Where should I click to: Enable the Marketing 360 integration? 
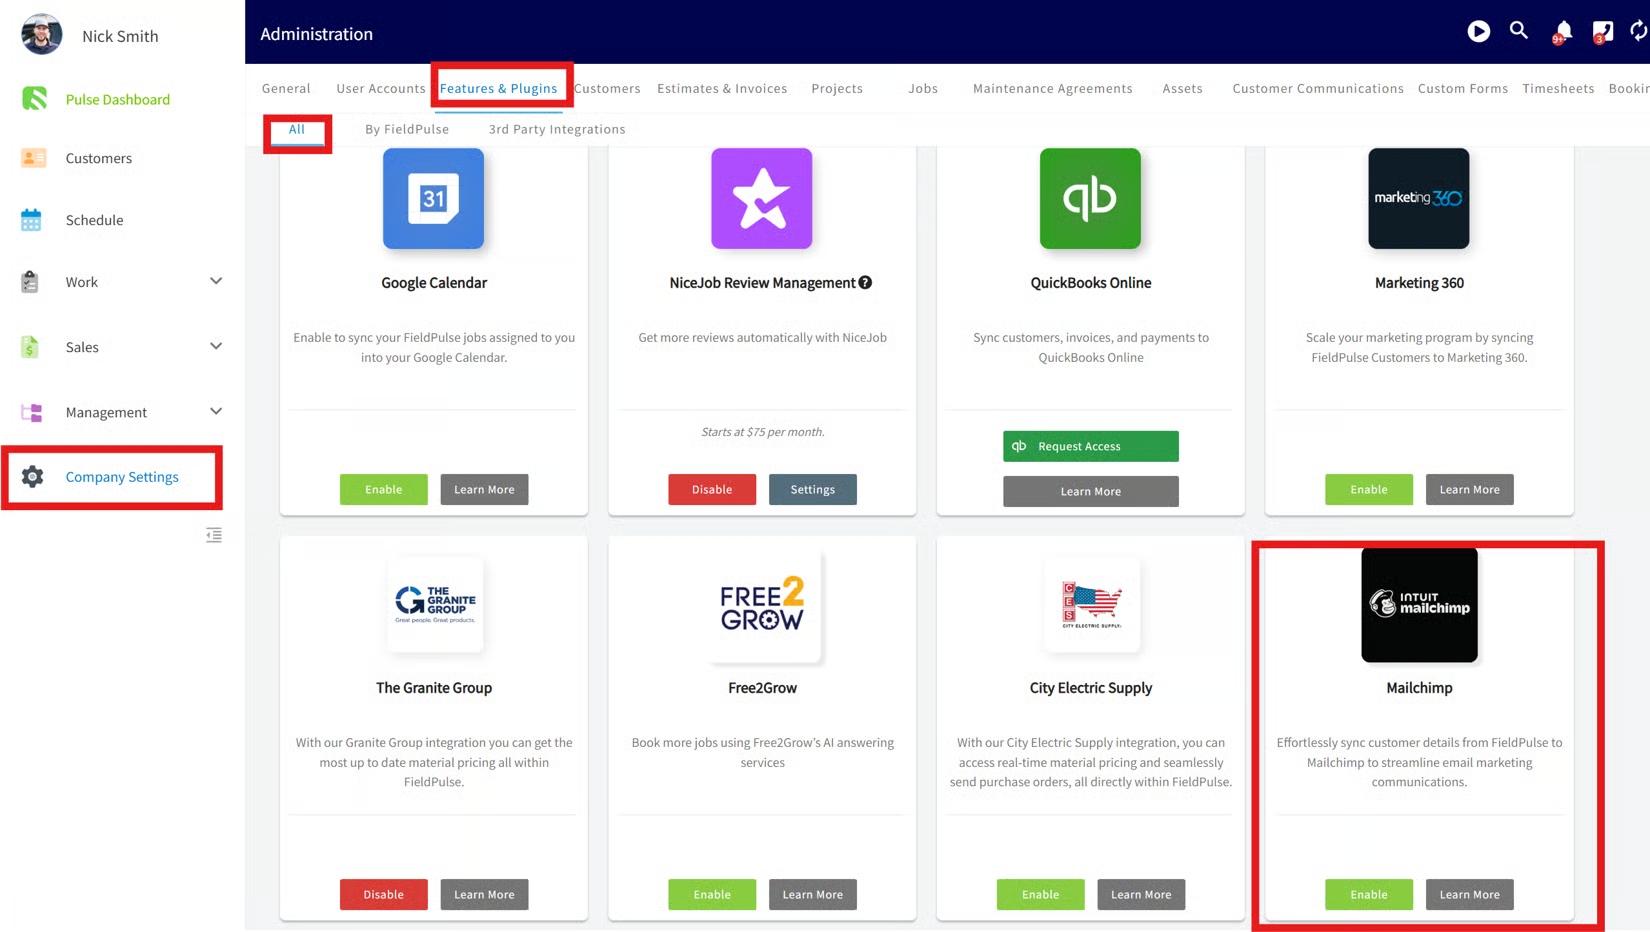tap(1369, 489)
